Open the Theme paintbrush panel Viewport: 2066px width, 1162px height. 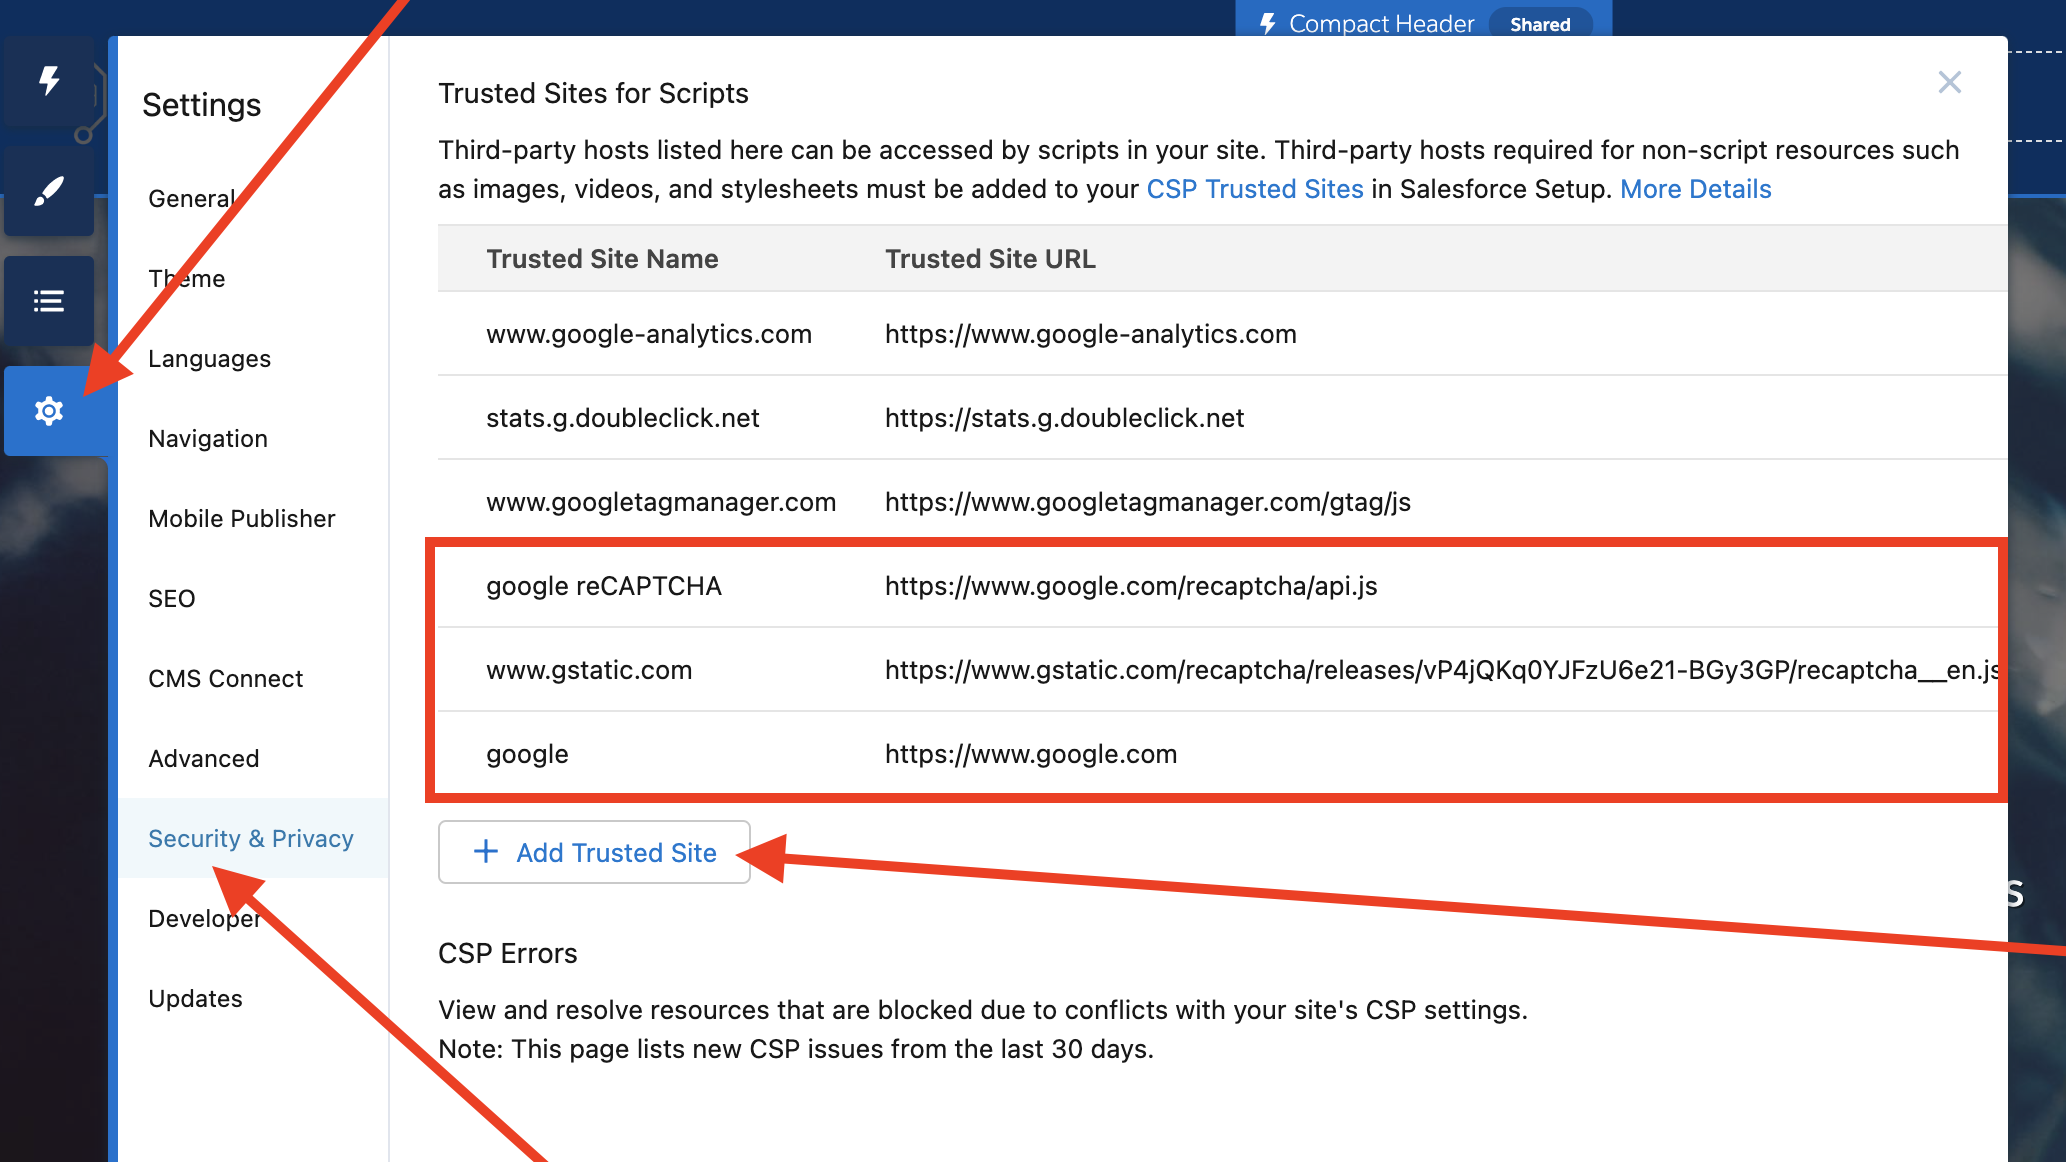[x=49, y=191]
